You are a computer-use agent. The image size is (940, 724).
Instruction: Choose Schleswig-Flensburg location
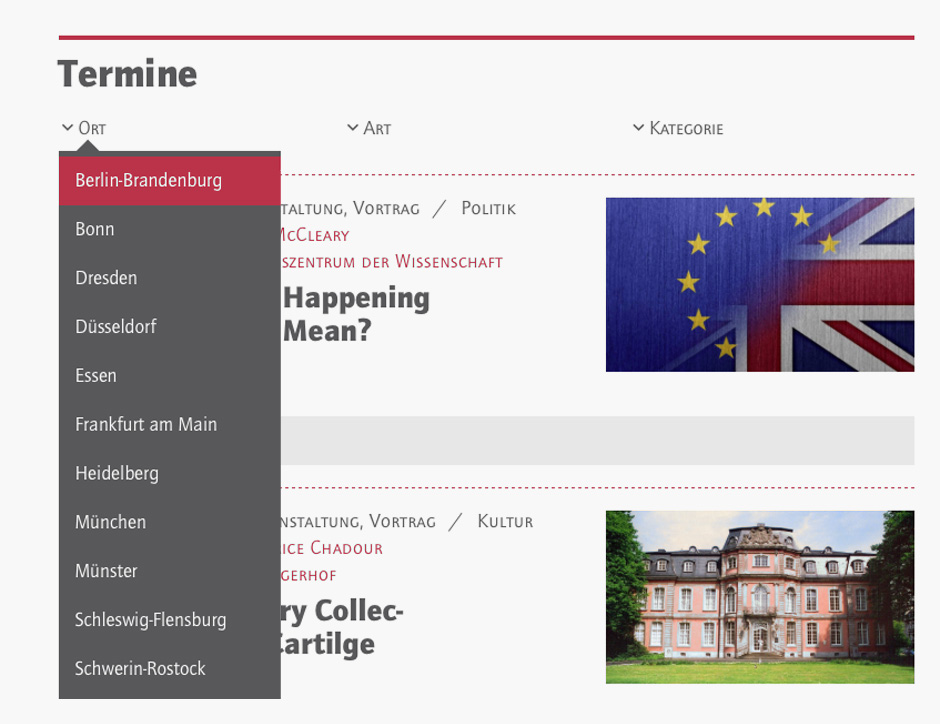pyautogui.click(x=150, y=620)
